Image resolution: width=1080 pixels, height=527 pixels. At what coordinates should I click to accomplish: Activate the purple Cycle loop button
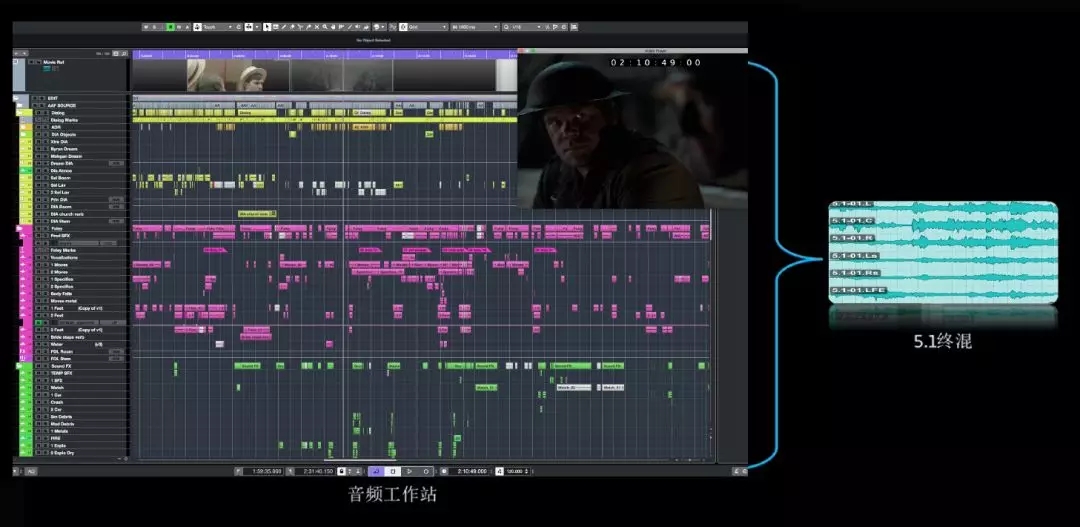click(376, 470)
